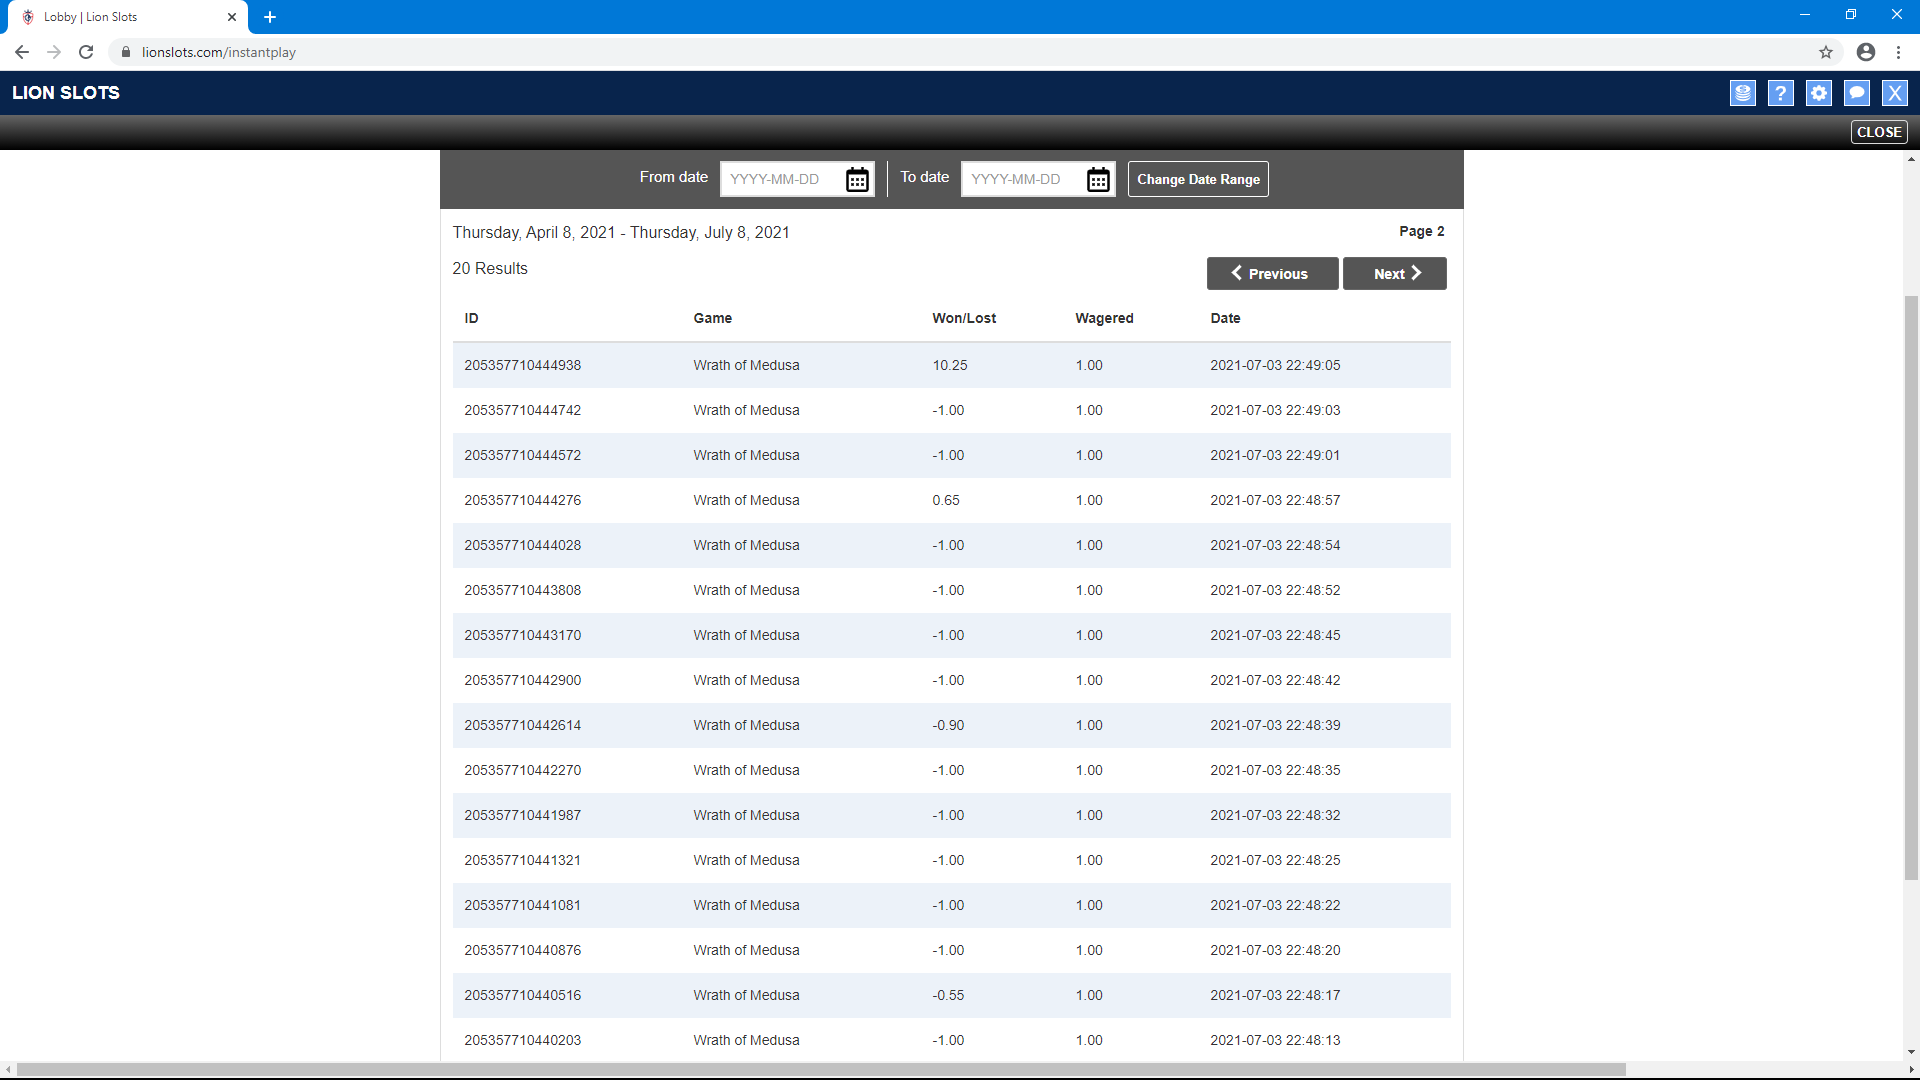Click the address bar URL
This screenshot has height=1080, width=1920.
218,52
